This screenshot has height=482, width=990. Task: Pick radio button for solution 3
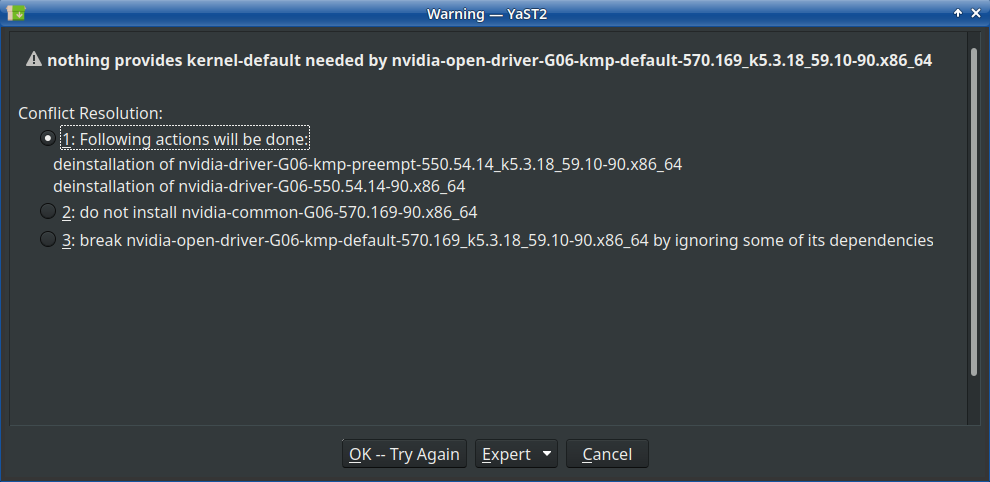[47, 240]
